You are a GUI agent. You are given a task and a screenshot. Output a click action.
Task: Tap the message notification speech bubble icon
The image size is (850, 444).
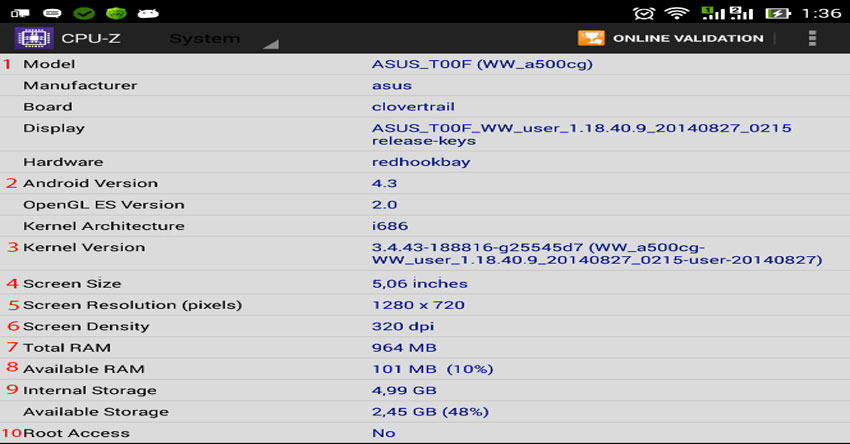tap(52, 13)
